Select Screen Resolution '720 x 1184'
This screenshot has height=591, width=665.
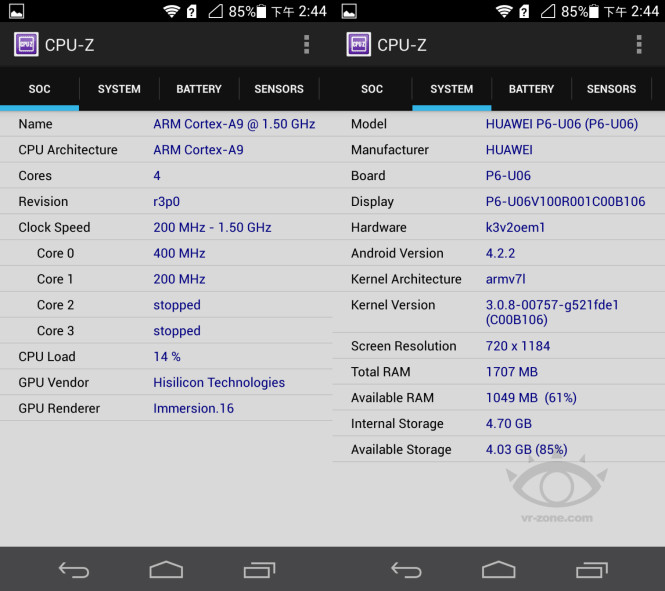coord(518,346)
